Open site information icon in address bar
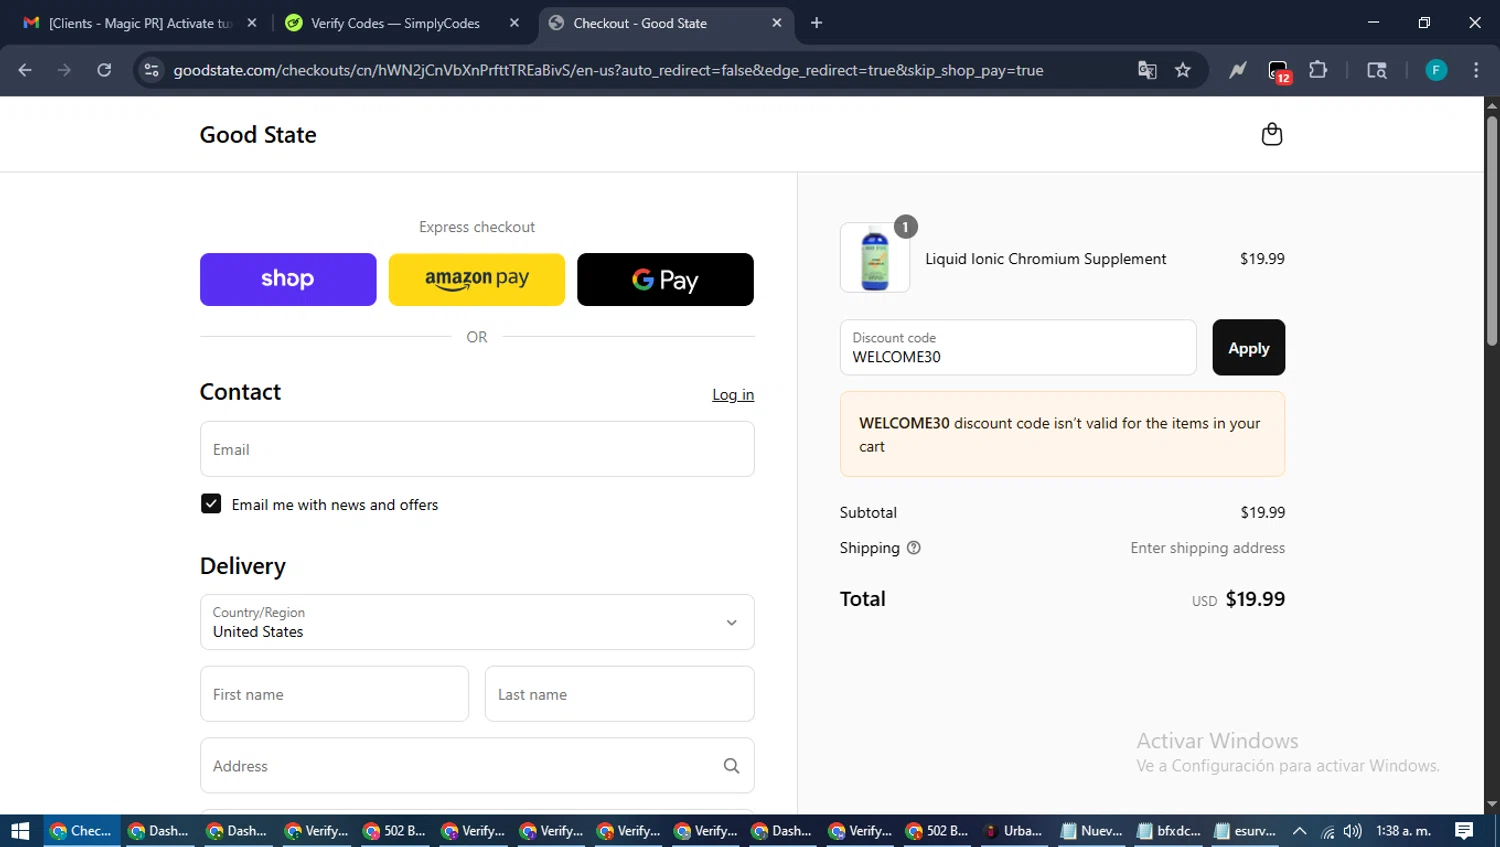 point(151,70)
